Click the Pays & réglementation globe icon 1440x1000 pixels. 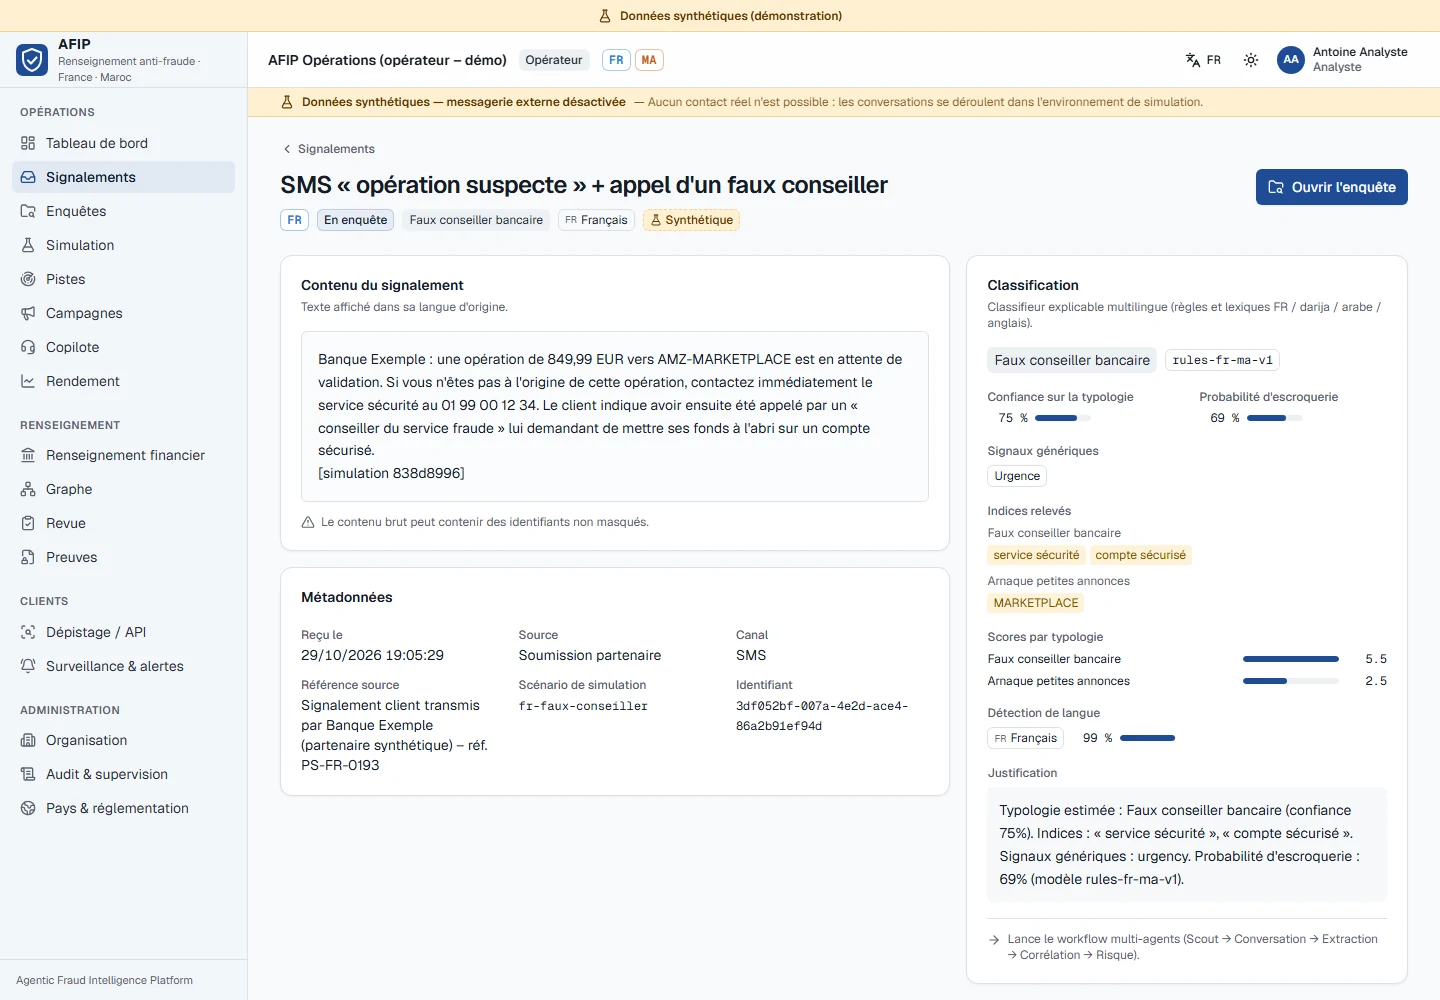(x=28, y=808)
